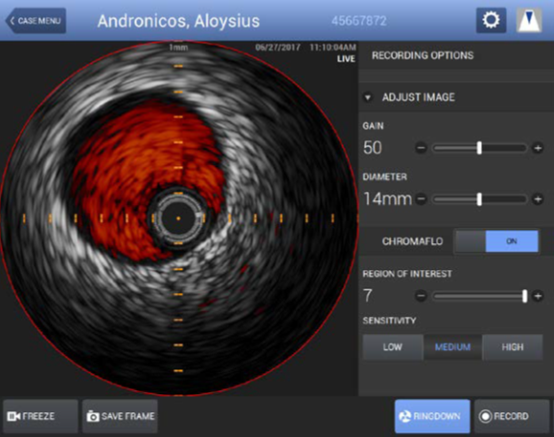Screen dimensions: 554x437
Task: Save the current frame
Action: pyautogui.click(x=120, y=416)
